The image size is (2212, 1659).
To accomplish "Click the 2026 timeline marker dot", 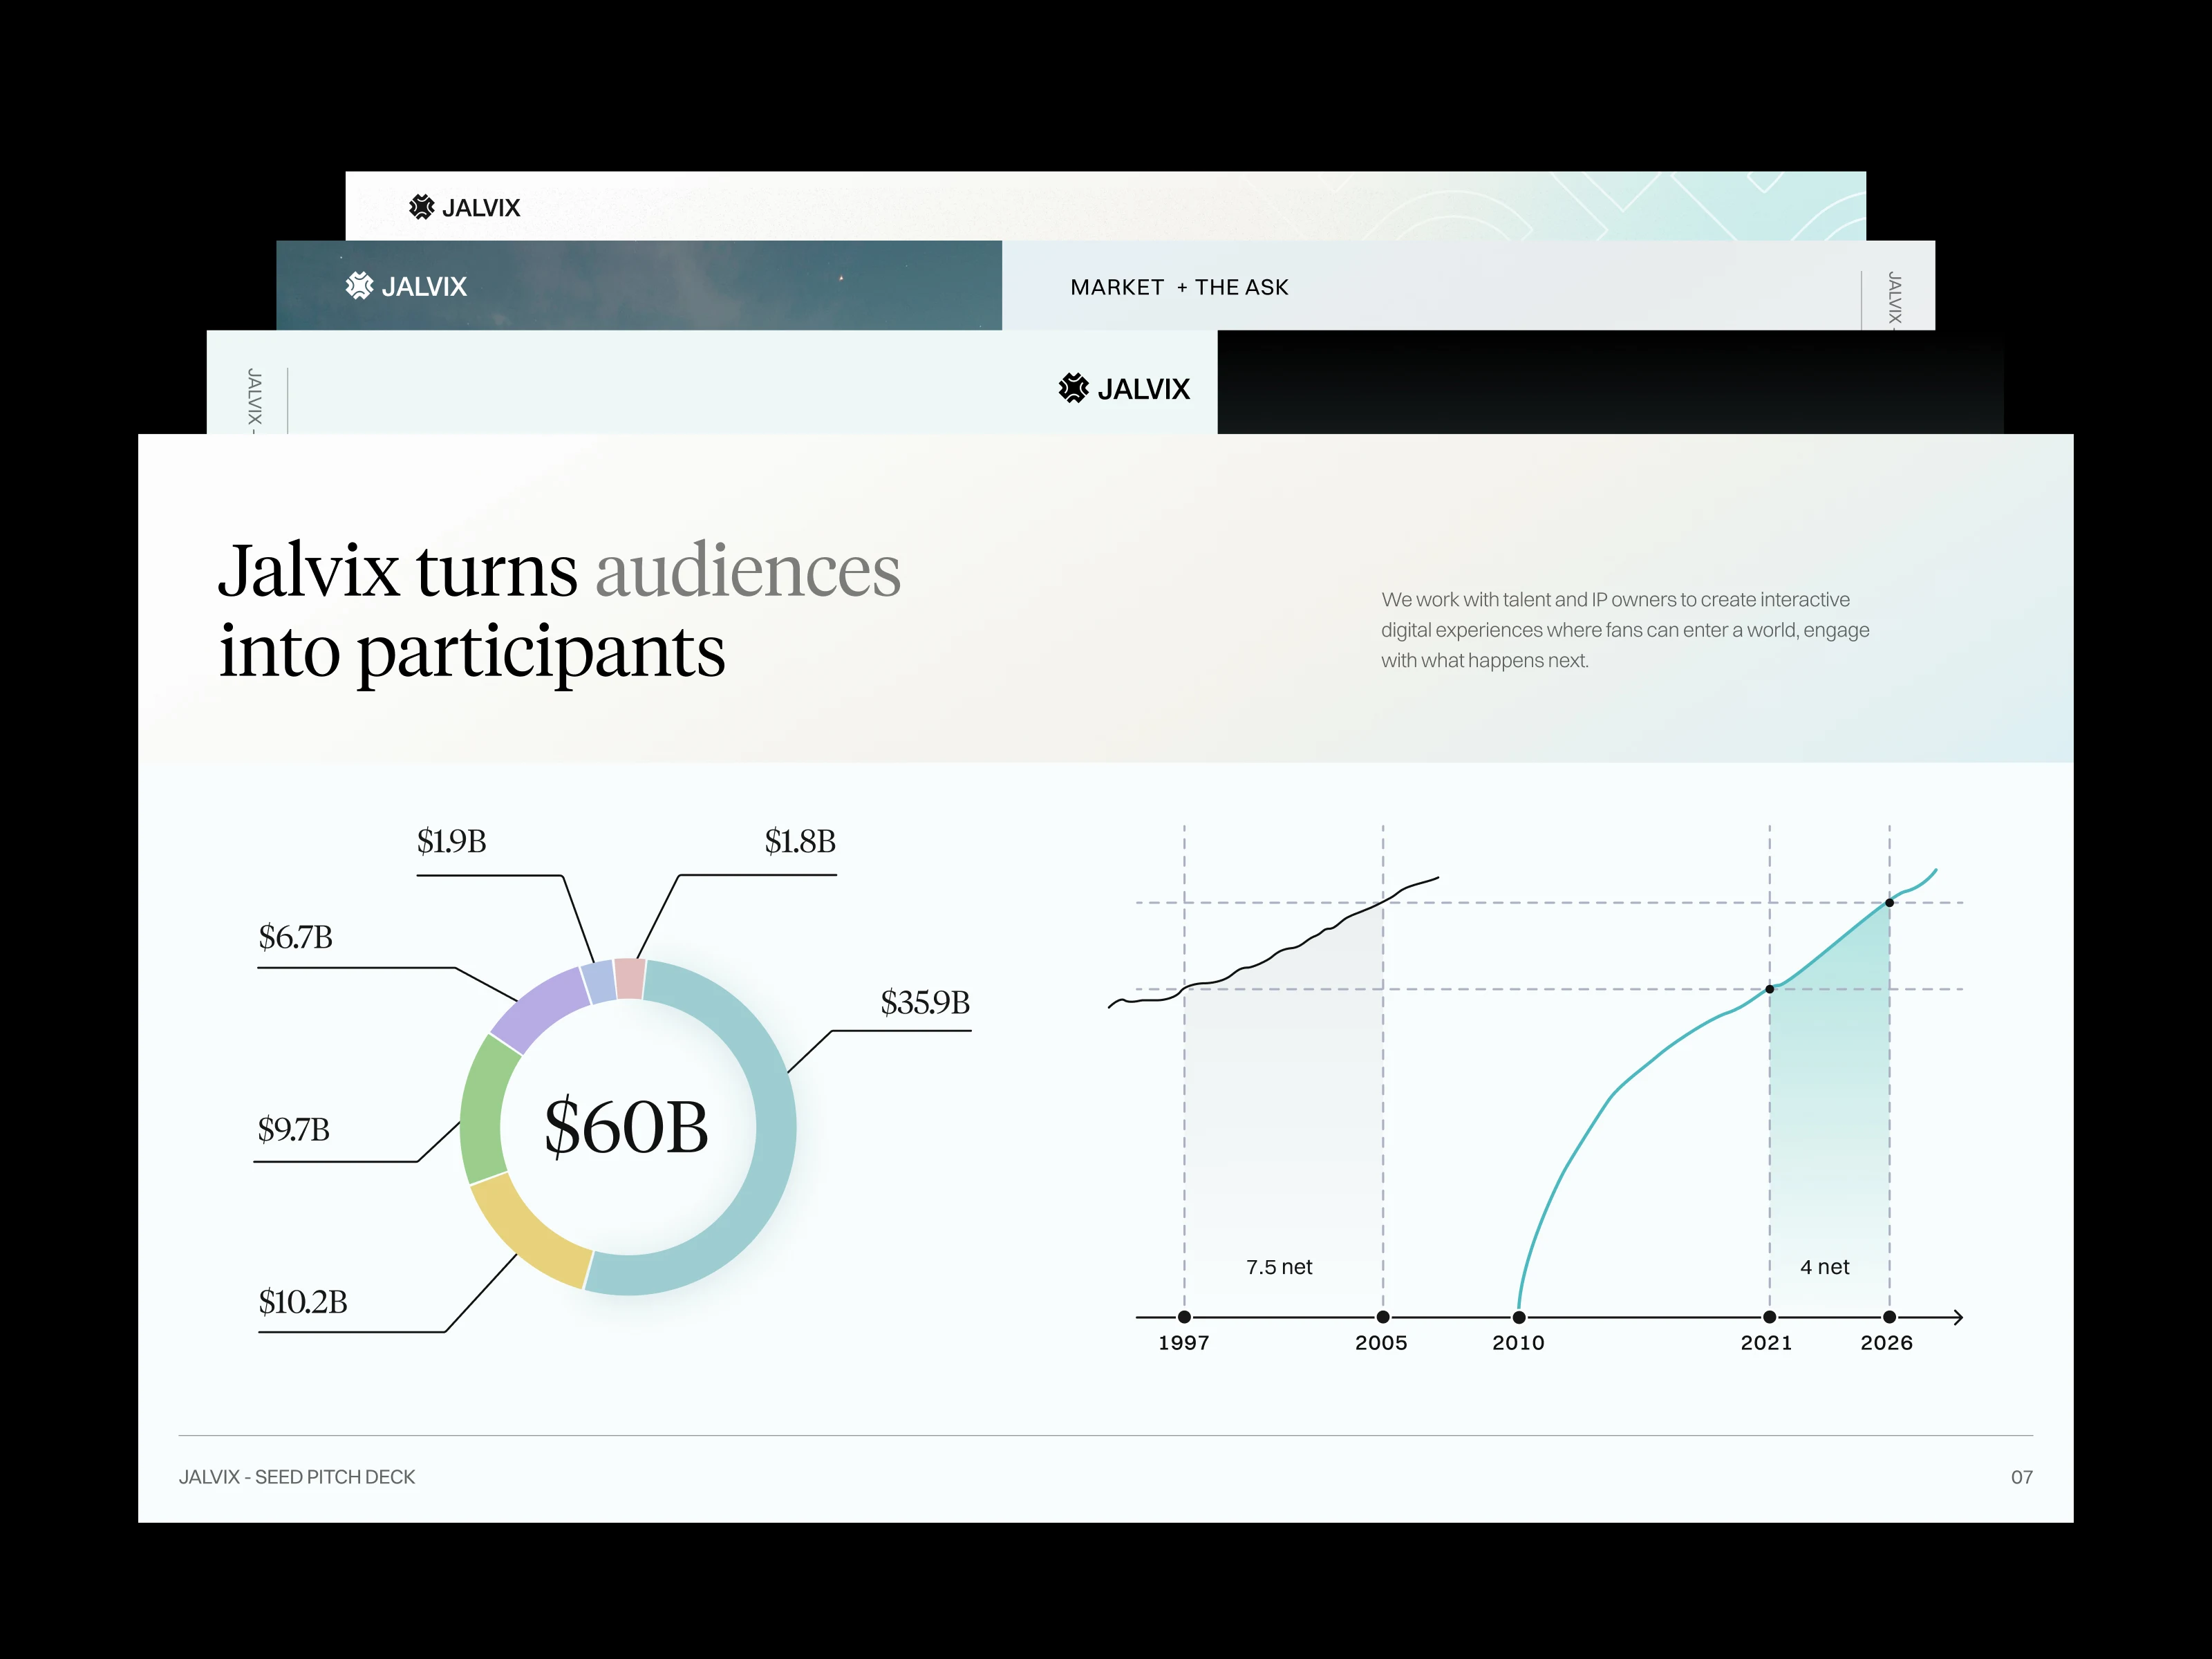I will click(1889, 1317).
